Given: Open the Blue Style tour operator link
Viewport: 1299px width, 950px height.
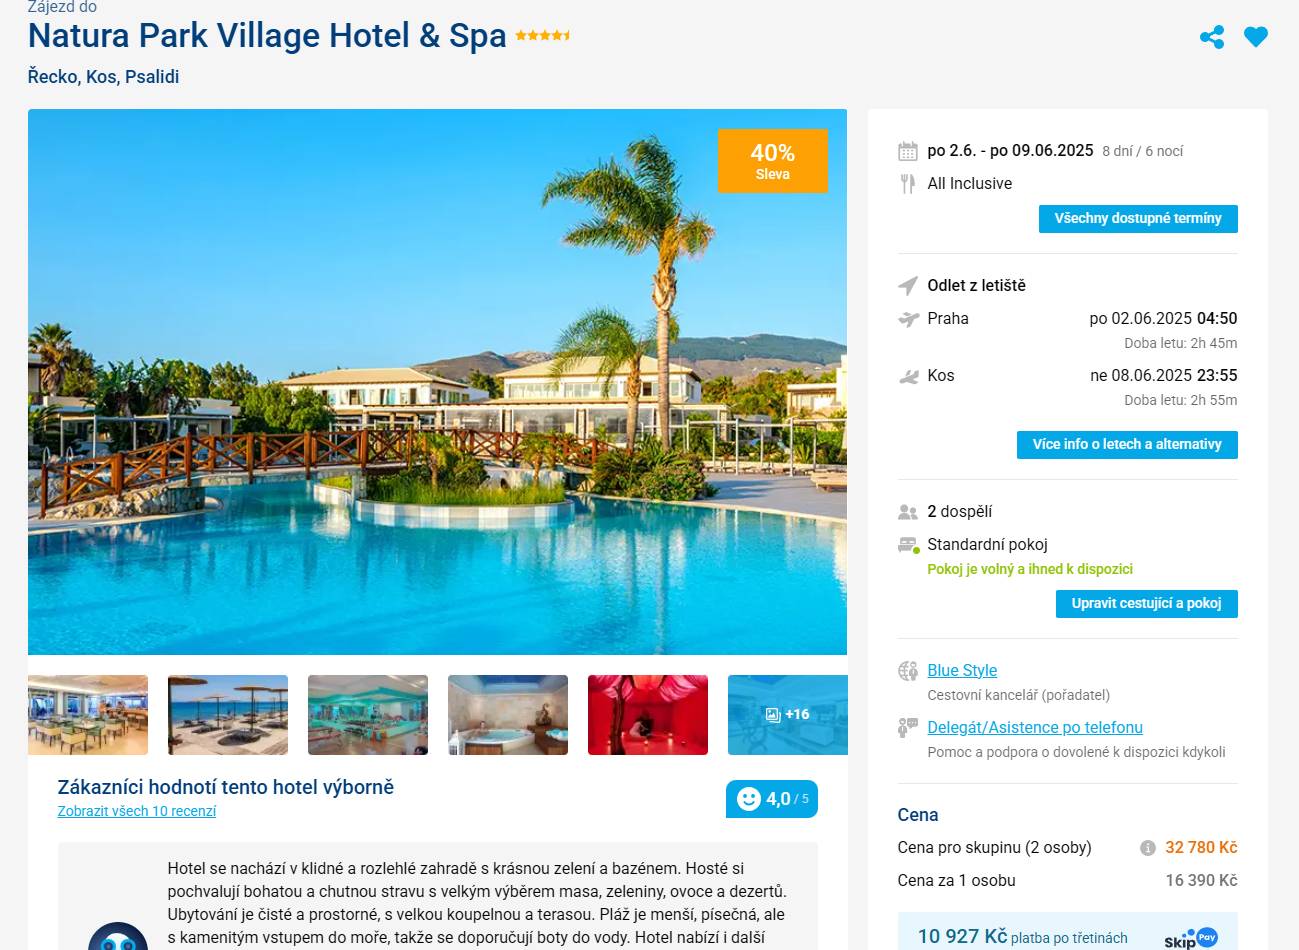Looking at the screenshot, I should pos(962,670).
